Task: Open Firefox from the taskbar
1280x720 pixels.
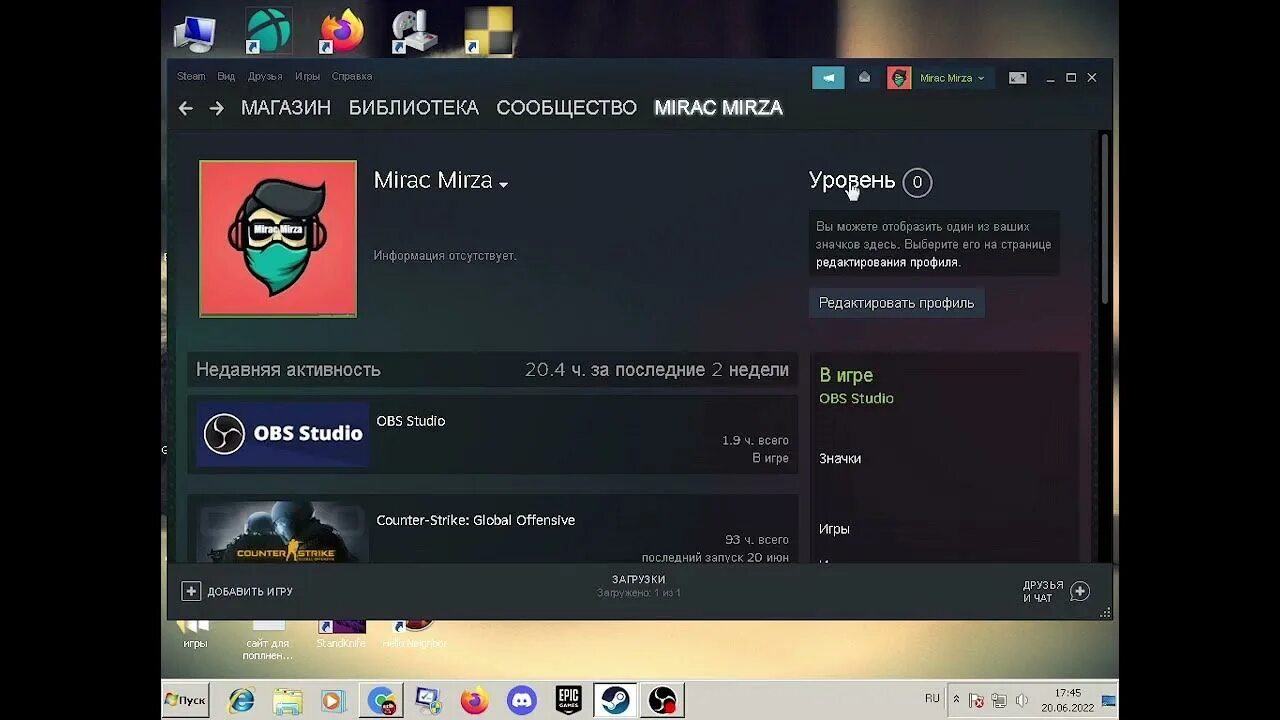Action: coord(474,700)
